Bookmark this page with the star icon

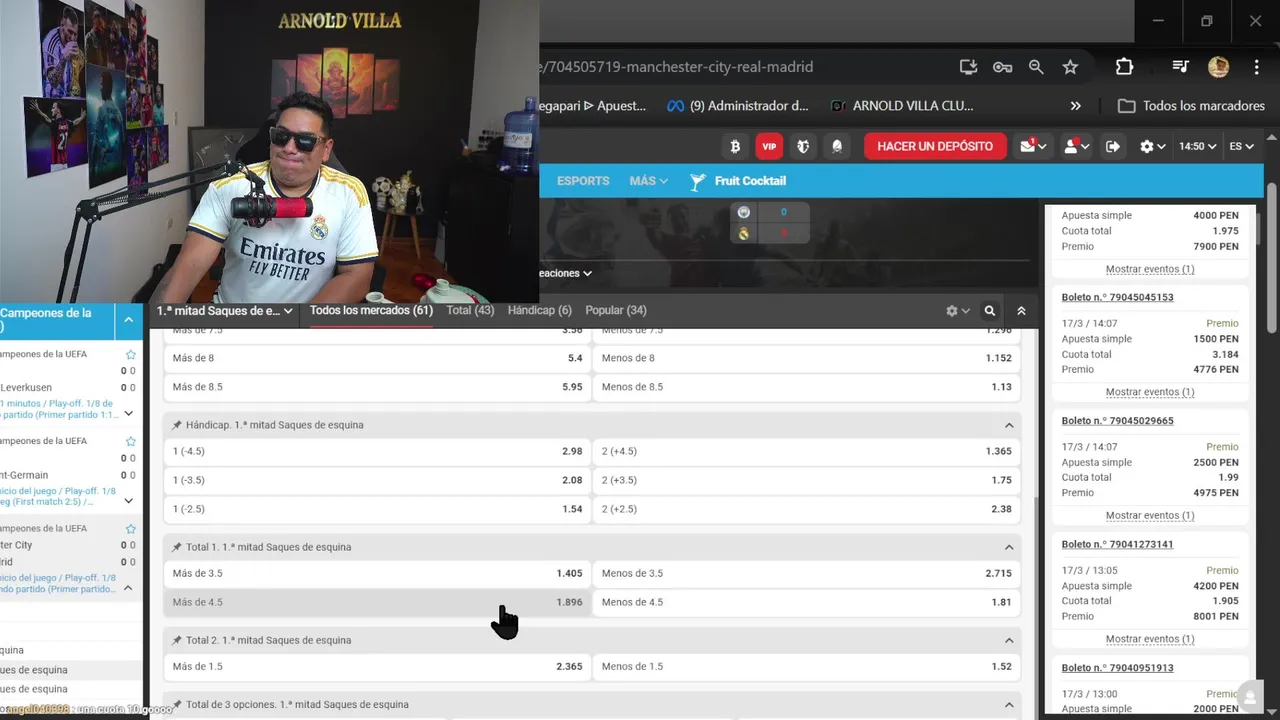(x=1070, y=67)
